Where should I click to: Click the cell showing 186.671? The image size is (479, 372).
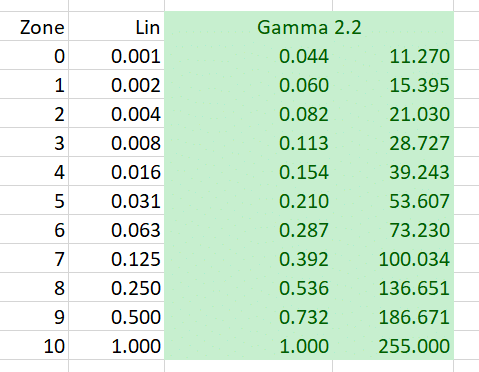[x=393, y=316]
